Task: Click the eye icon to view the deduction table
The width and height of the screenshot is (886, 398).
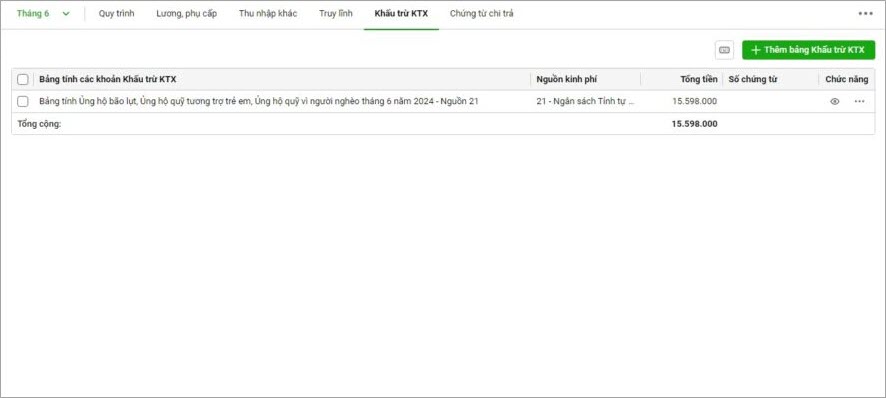Action: (x=835, y=102)
